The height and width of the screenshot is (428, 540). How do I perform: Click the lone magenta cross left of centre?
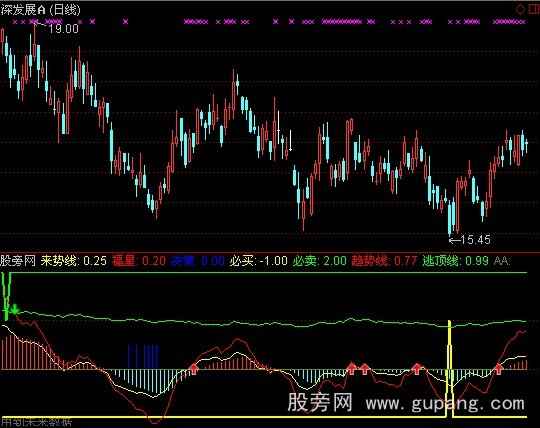click(x=125, y=22)
